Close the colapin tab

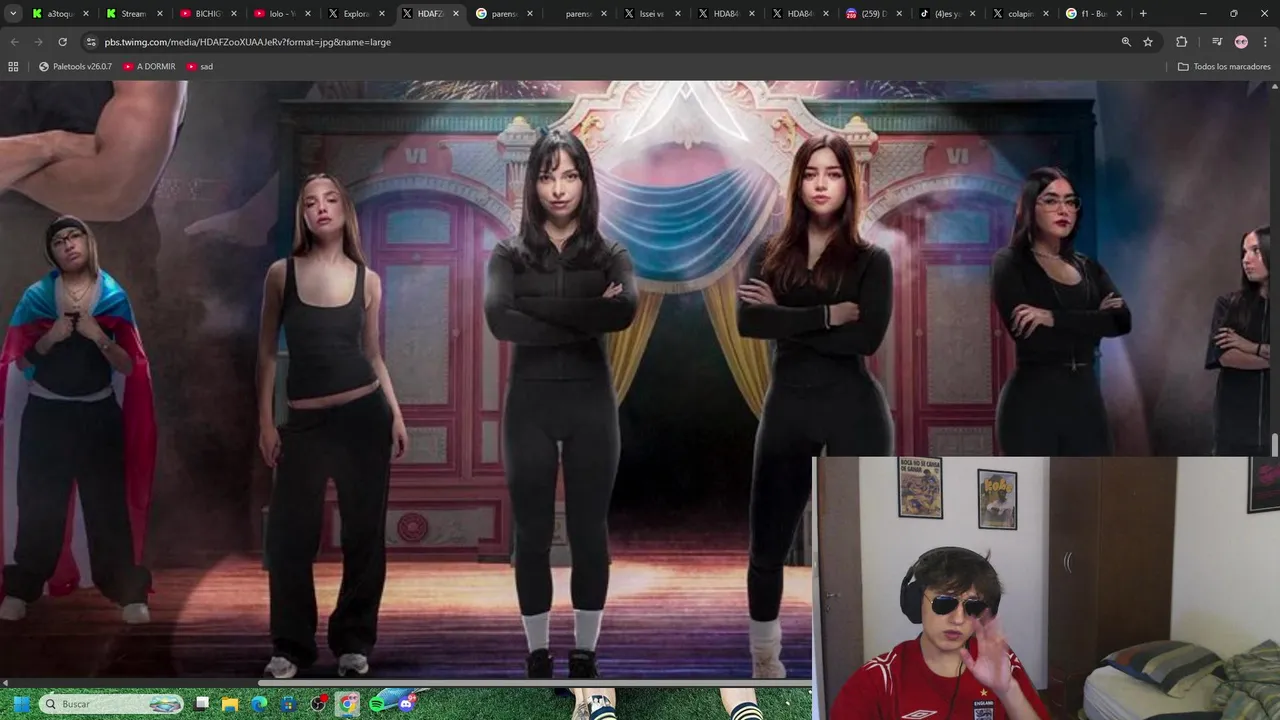pyautogui.click(x=1046, y=14)
